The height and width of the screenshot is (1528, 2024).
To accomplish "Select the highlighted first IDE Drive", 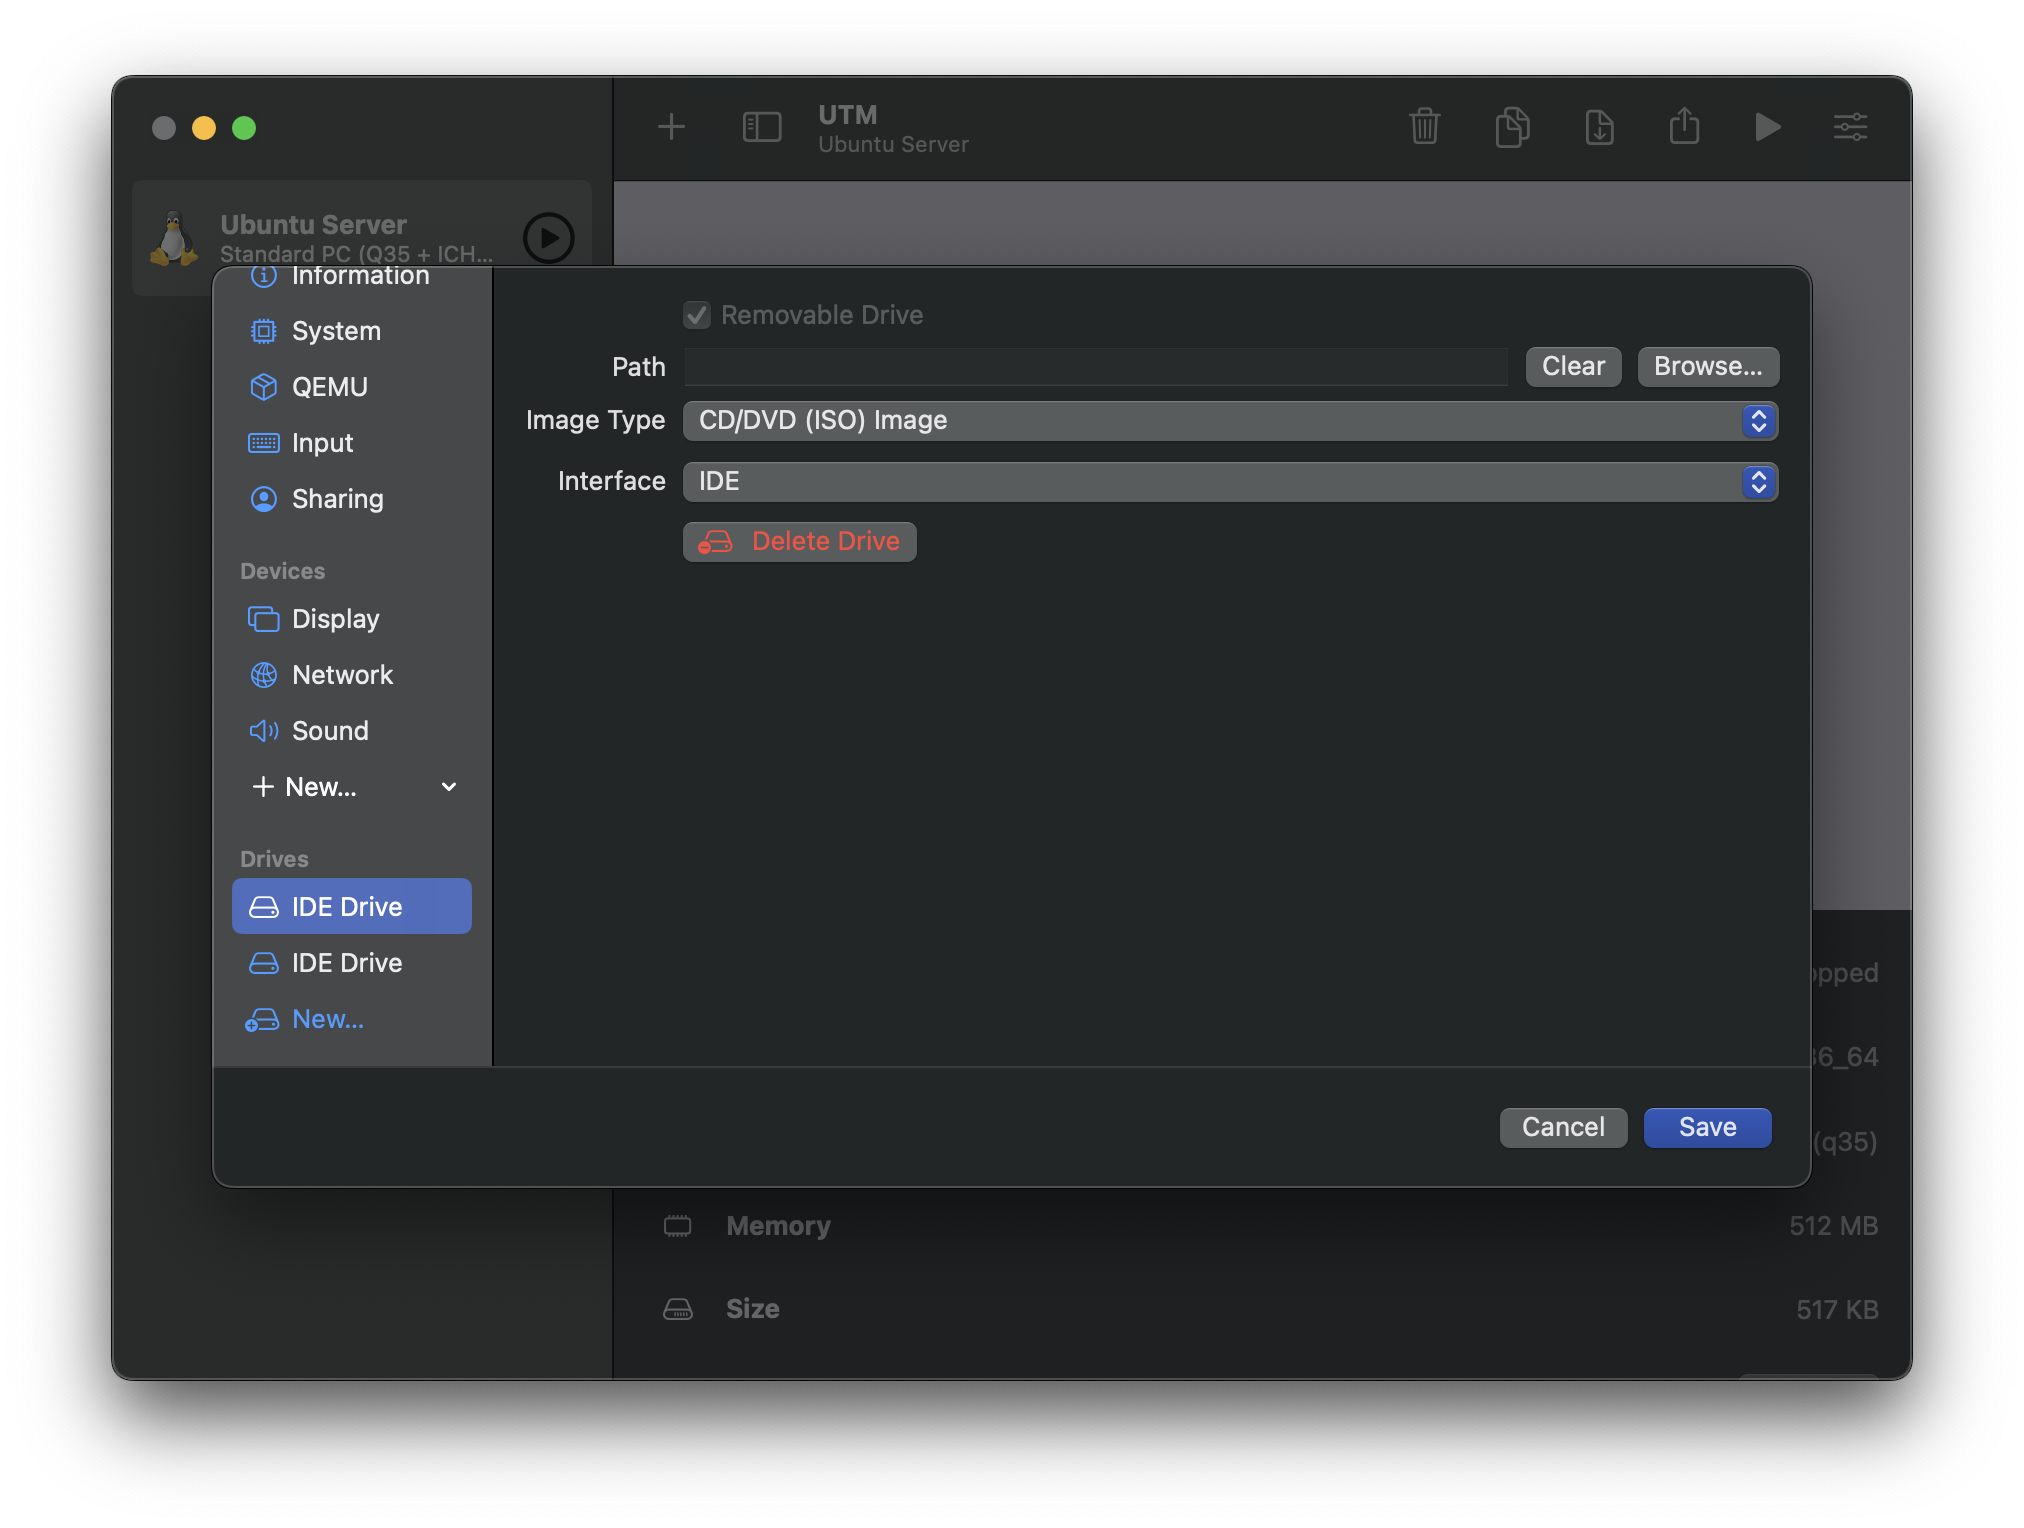I will point(351,907).
